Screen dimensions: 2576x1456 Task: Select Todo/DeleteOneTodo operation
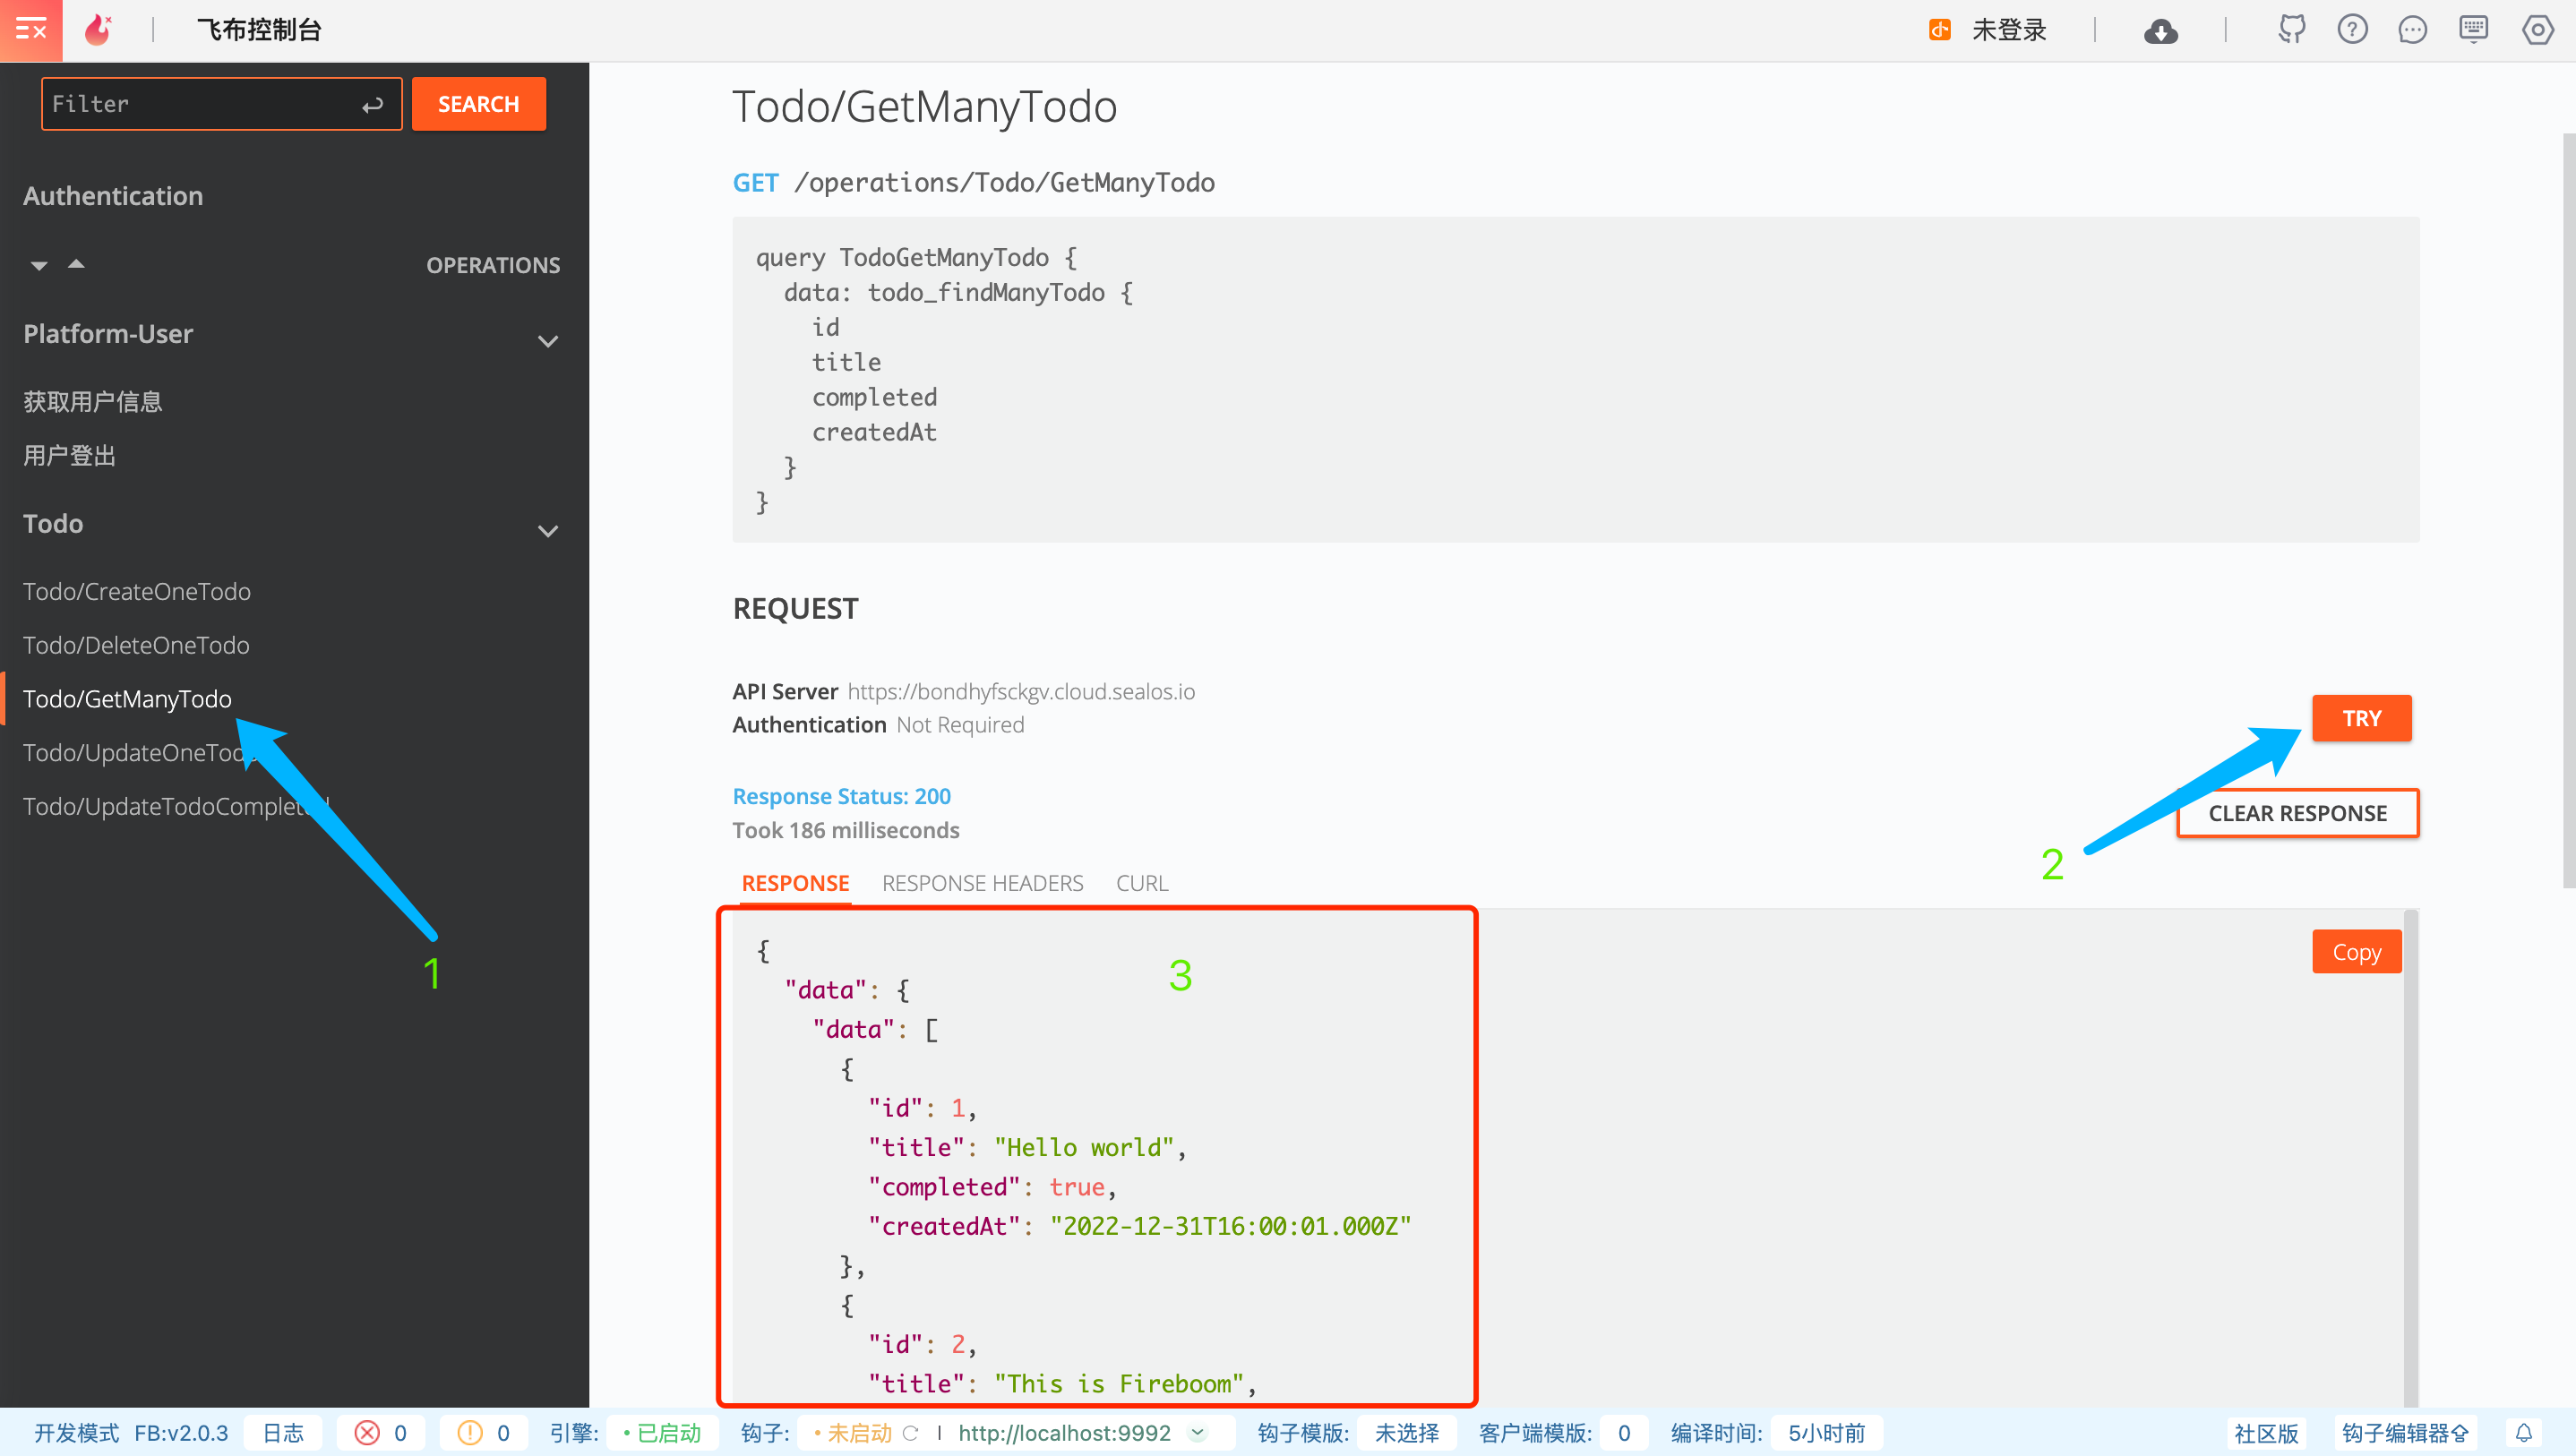136,646
